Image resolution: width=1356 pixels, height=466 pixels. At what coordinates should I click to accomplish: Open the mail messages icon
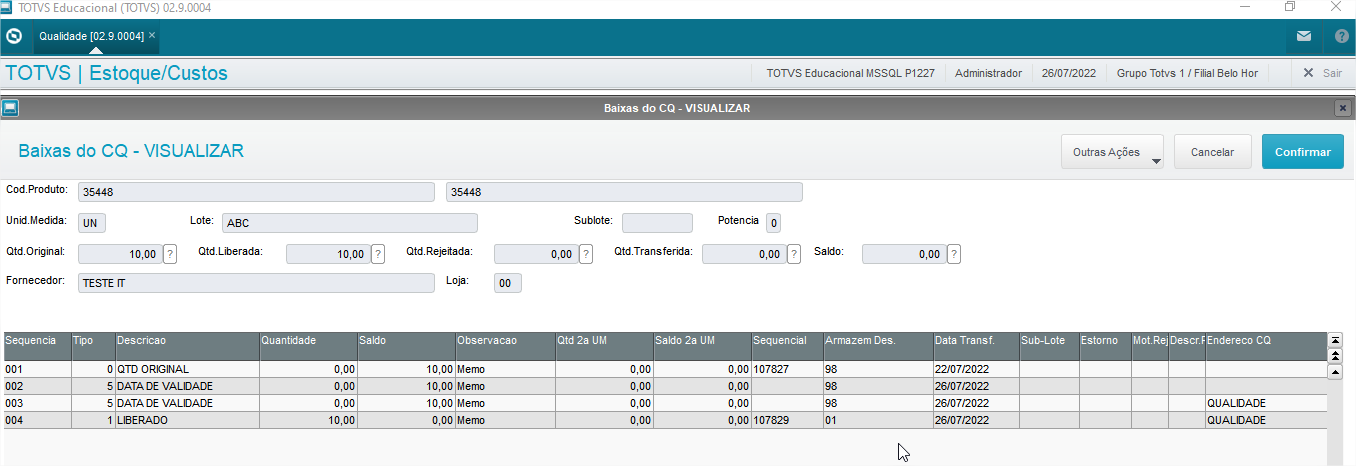pyautogui.click(x=1303, y=36)
